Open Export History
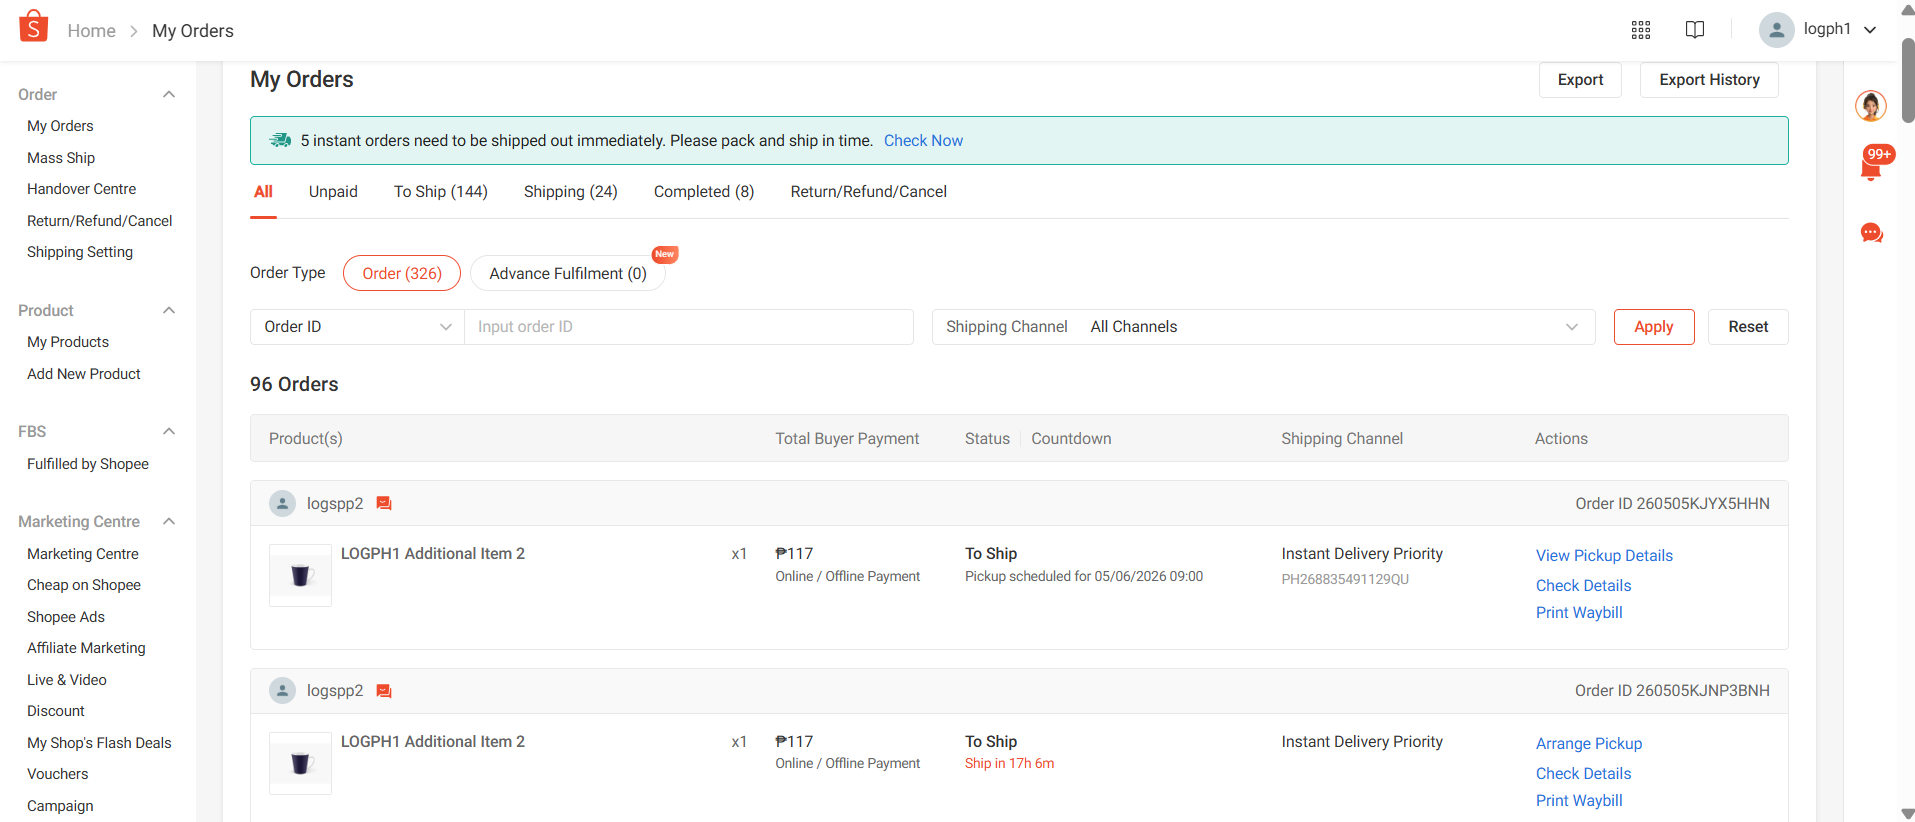 coord(1709,80)
